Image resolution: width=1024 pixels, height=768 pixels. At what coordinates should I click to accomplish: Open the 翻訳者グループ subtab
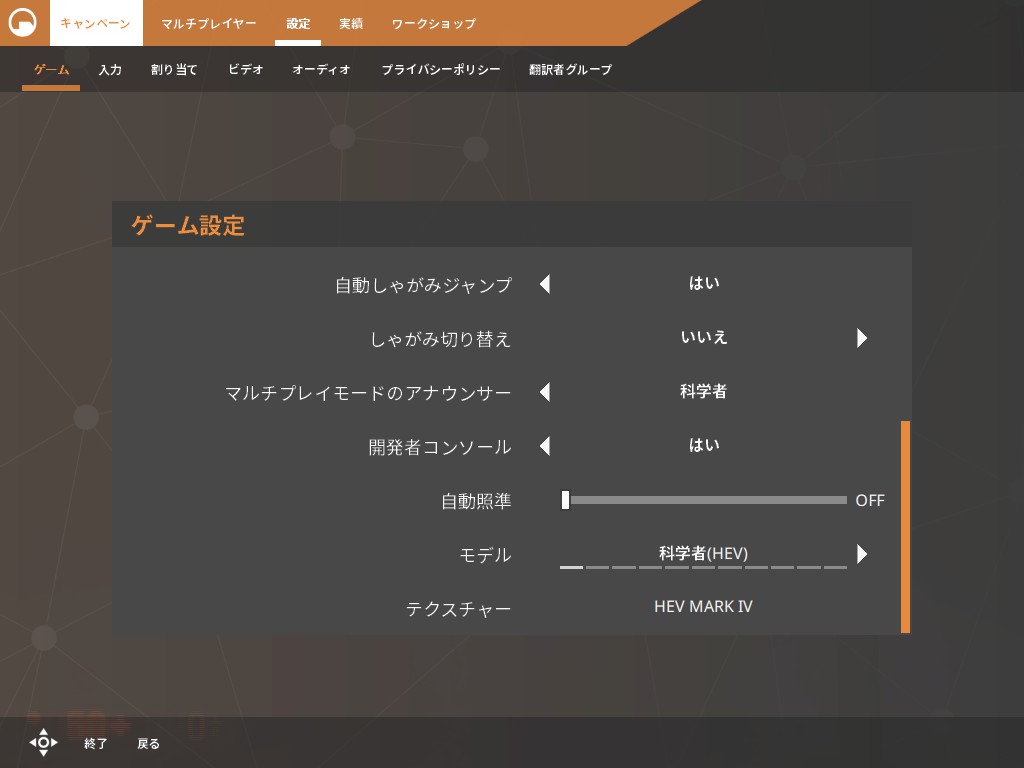point(570,69)
